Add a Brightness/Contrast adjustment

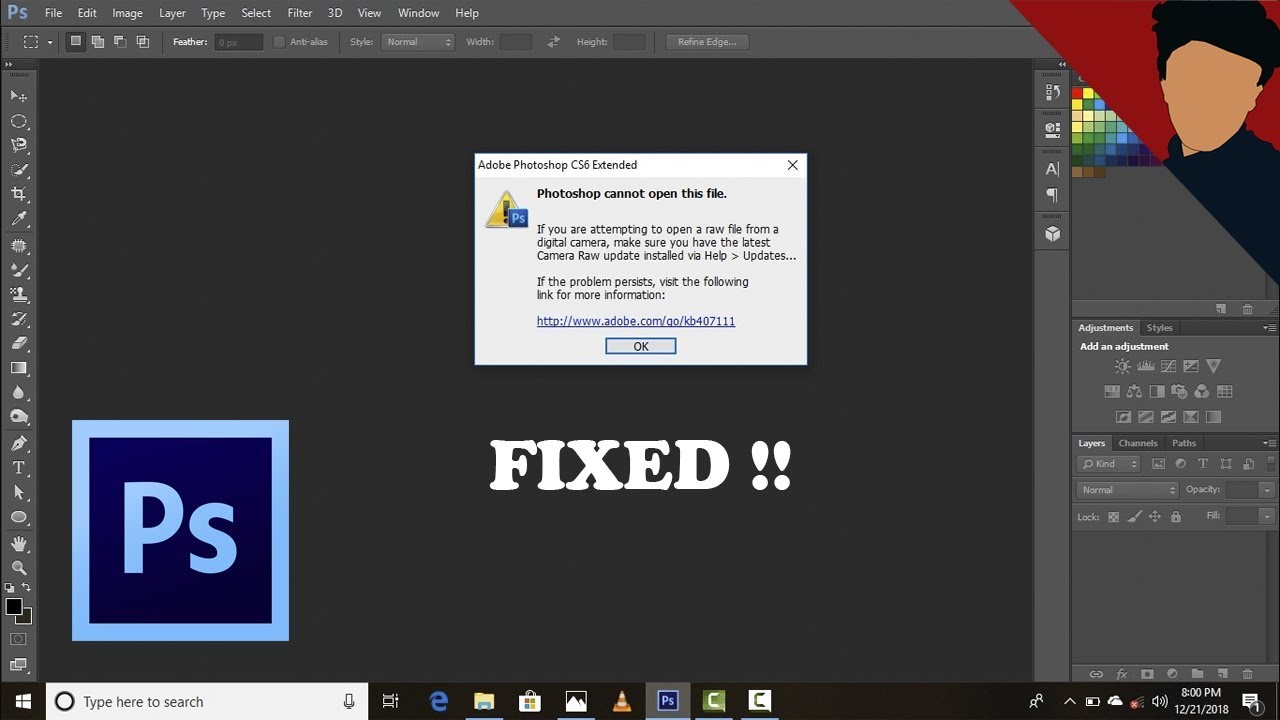(1123, 367)
